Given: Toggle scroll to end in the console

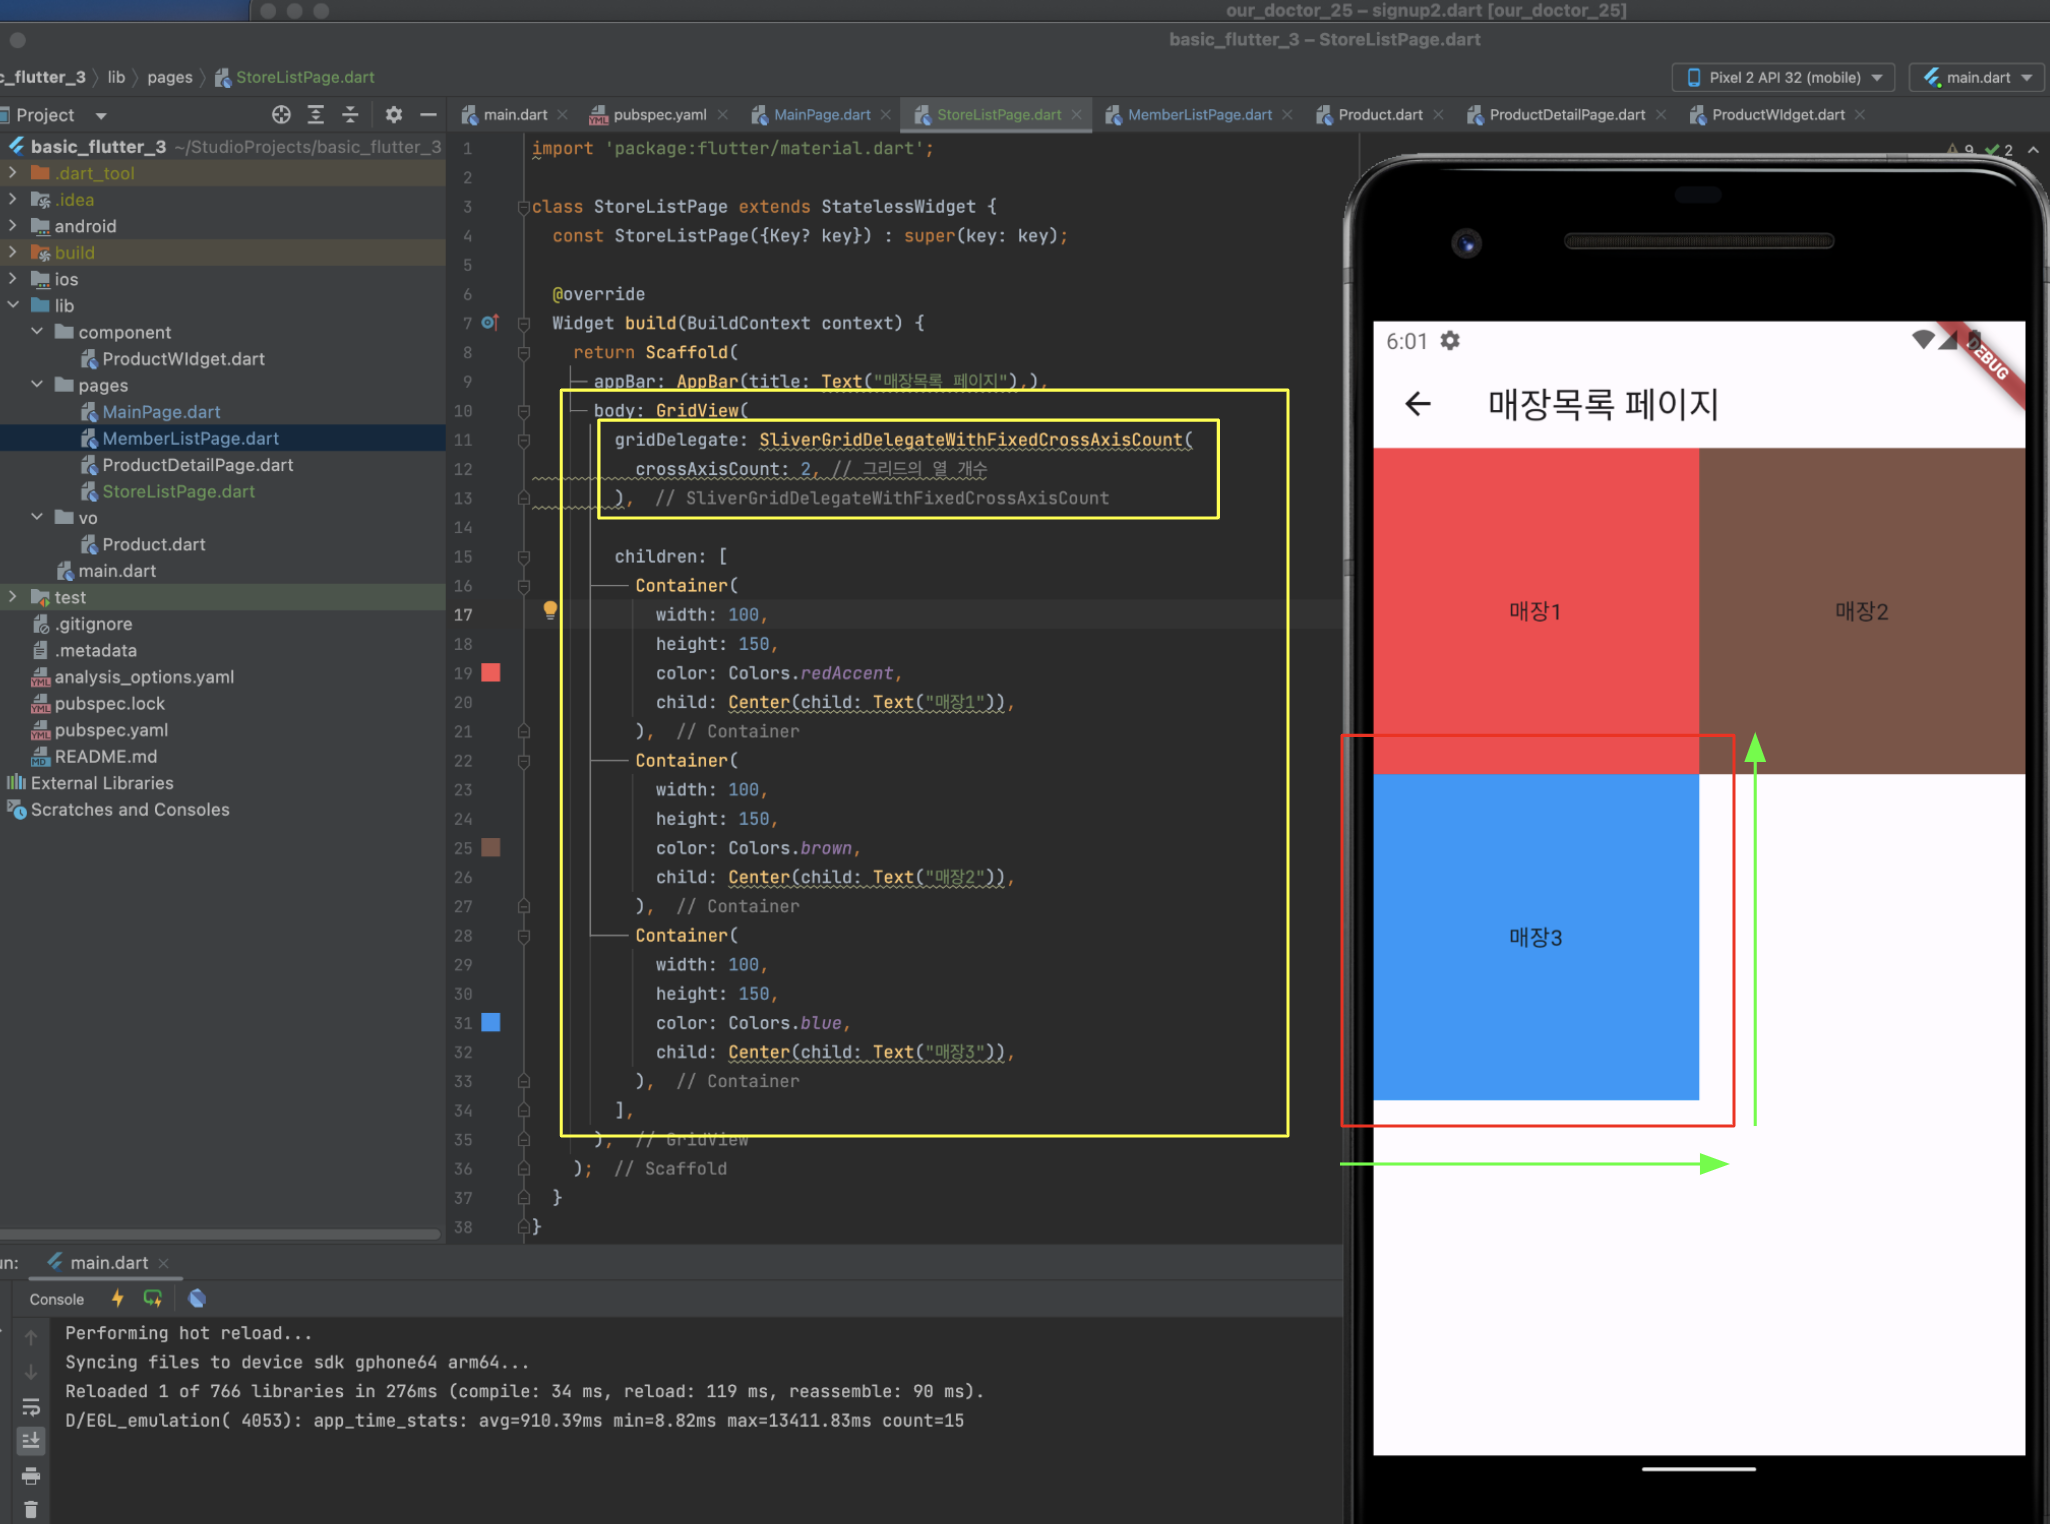Looking at the screenshot, I should (x=31, y=1440).
